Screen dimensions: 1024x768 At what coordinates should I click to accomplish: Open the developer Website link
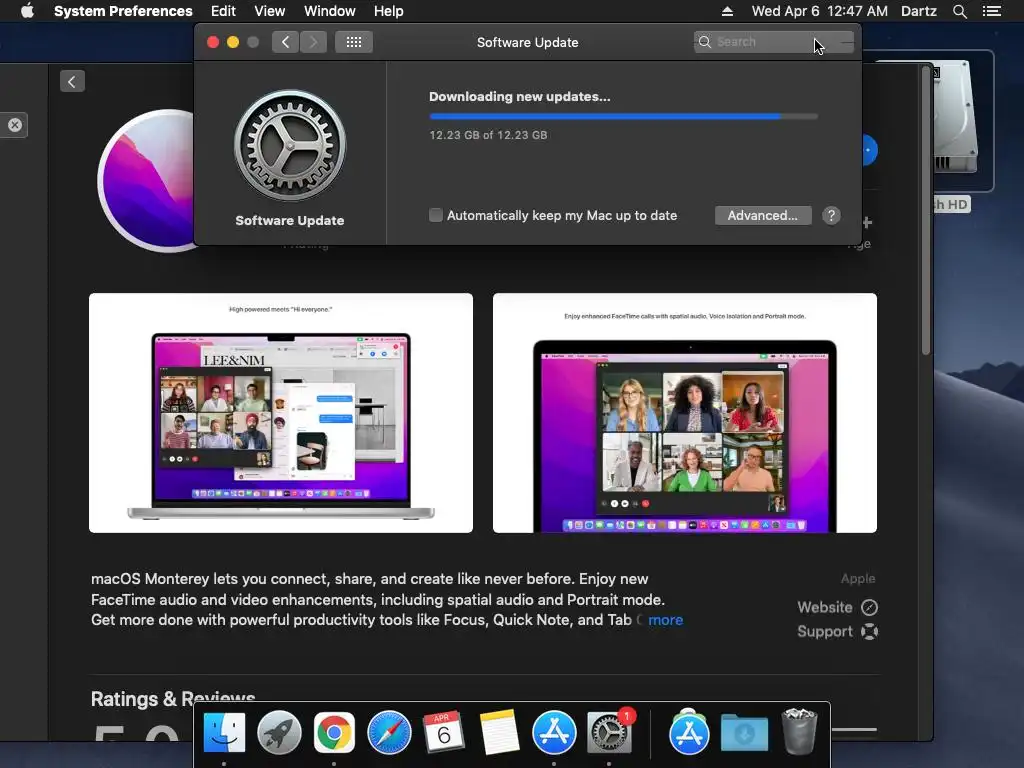click(837, 607)
